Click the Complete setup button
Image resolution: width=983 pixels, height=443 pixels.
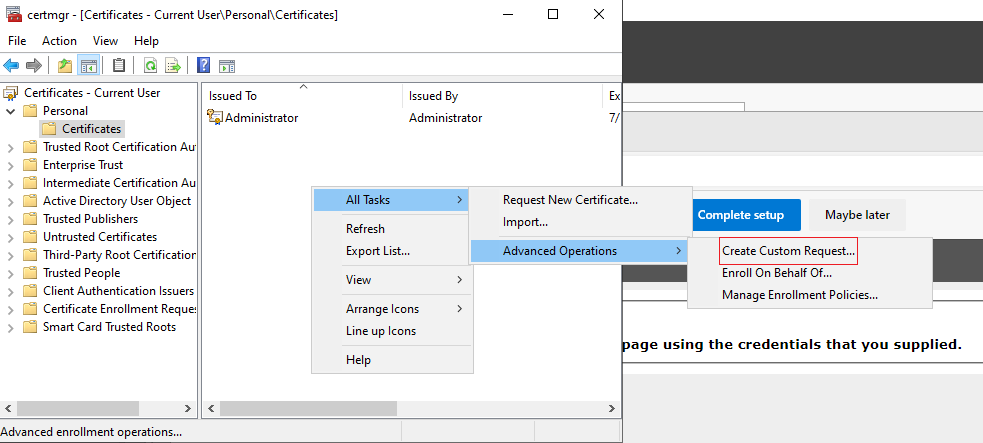pyautogui.click(x=740, y=215)
